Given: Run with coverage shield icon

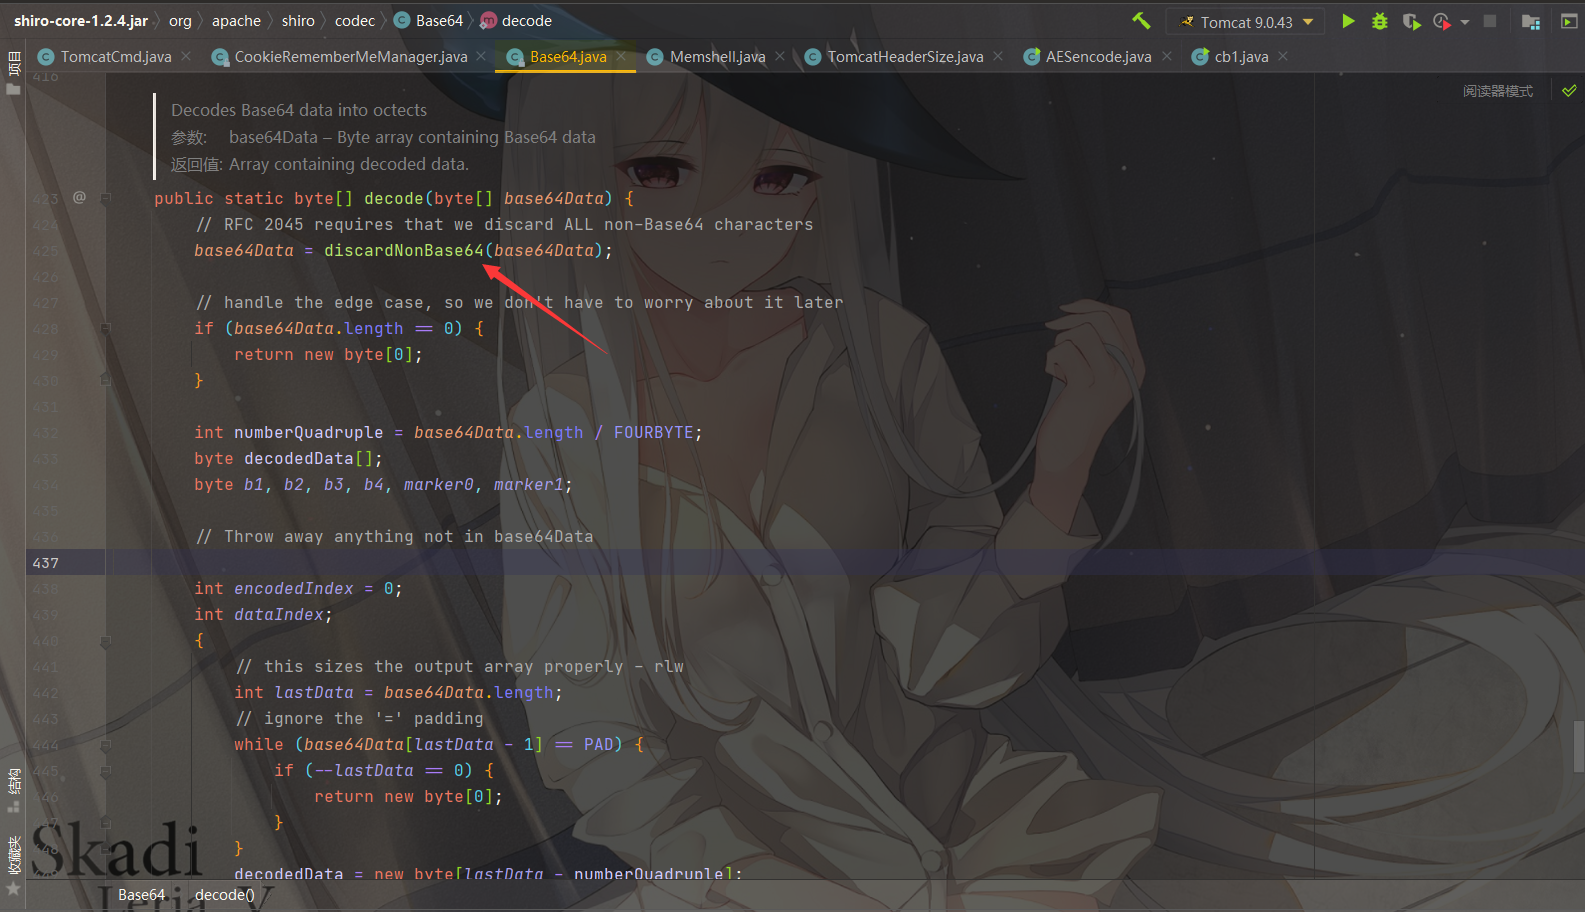Looking at the screenshot, I should coord(1411,21).
